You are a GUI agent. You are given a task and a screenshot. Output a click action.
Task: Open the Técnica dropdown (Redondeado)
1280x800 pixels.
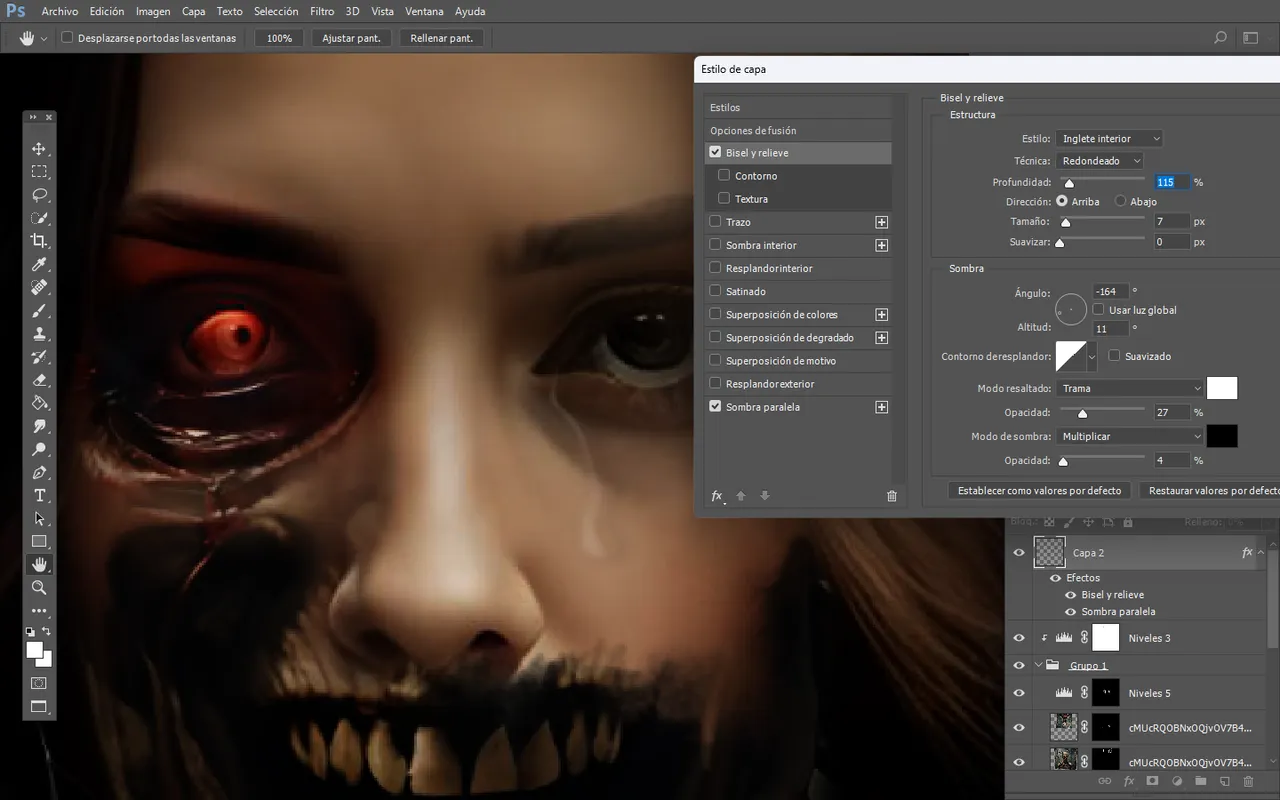[x=1099, y=161]
